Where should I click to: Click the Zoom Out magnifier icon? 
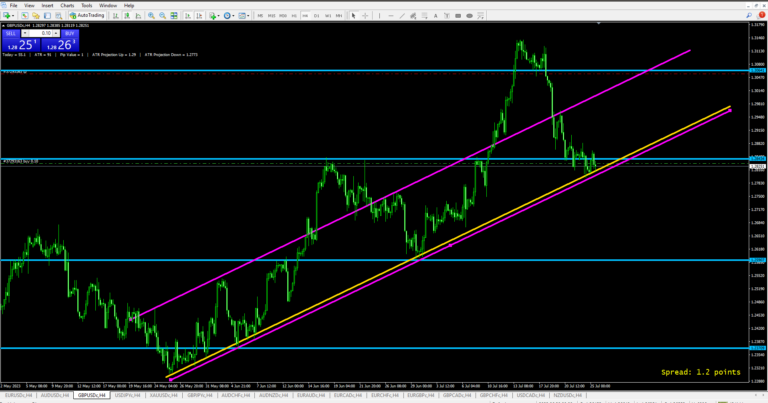(162, 16)
